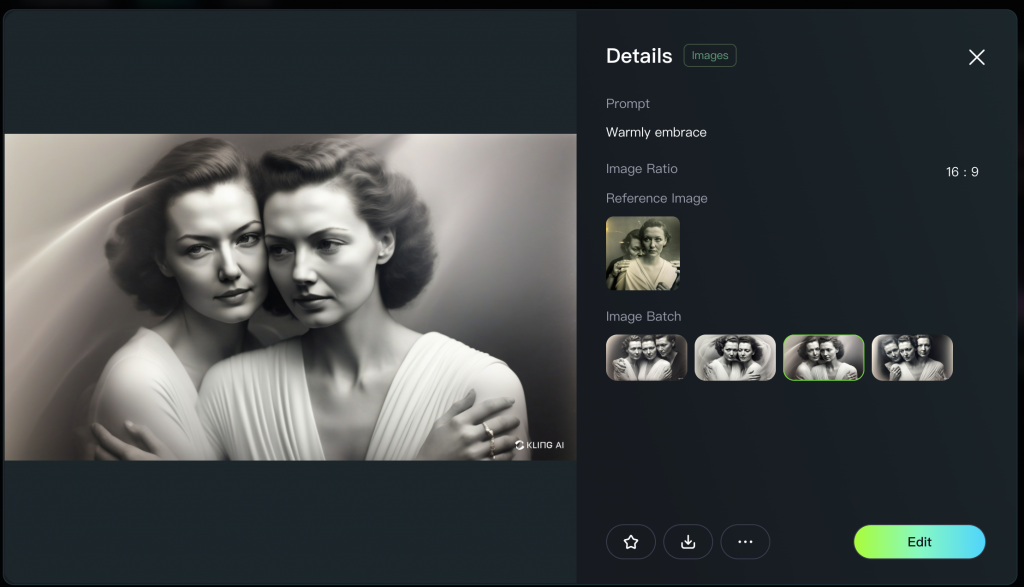
Task: Click the 'Image Ratio' label
Action: pyautogui.click(x=641, y=169)
